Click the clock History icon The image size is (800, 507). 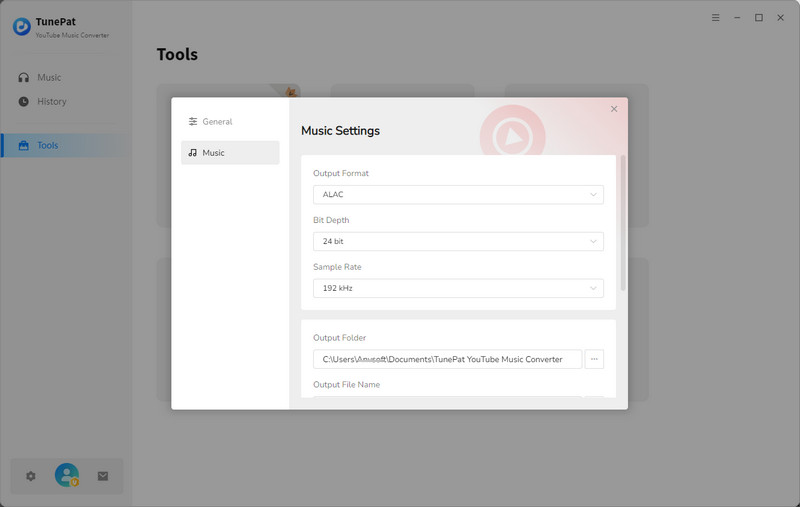23,102
